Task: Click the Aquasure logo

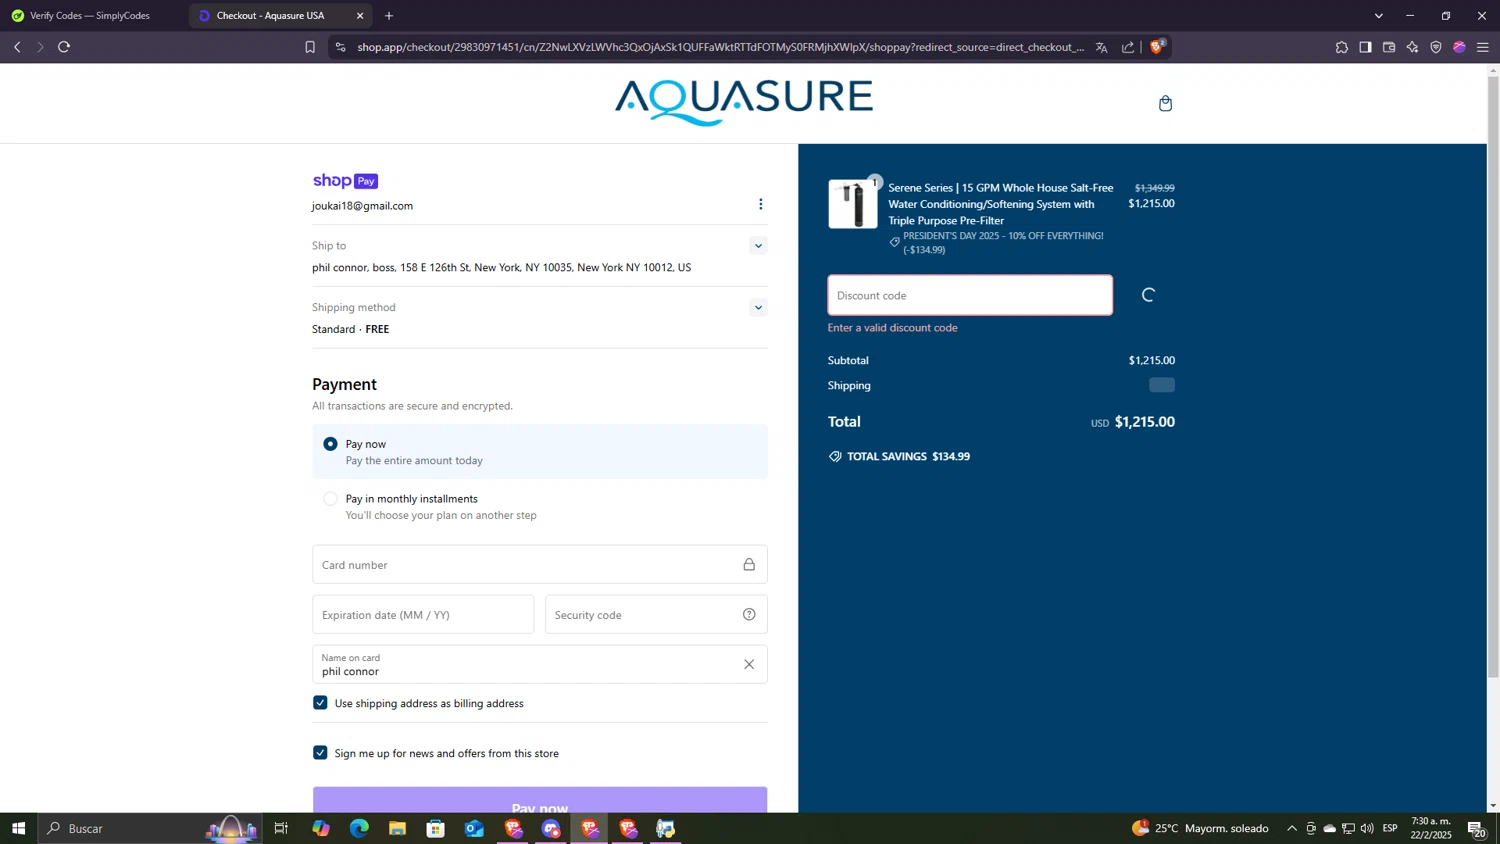Action: point(743,103)
